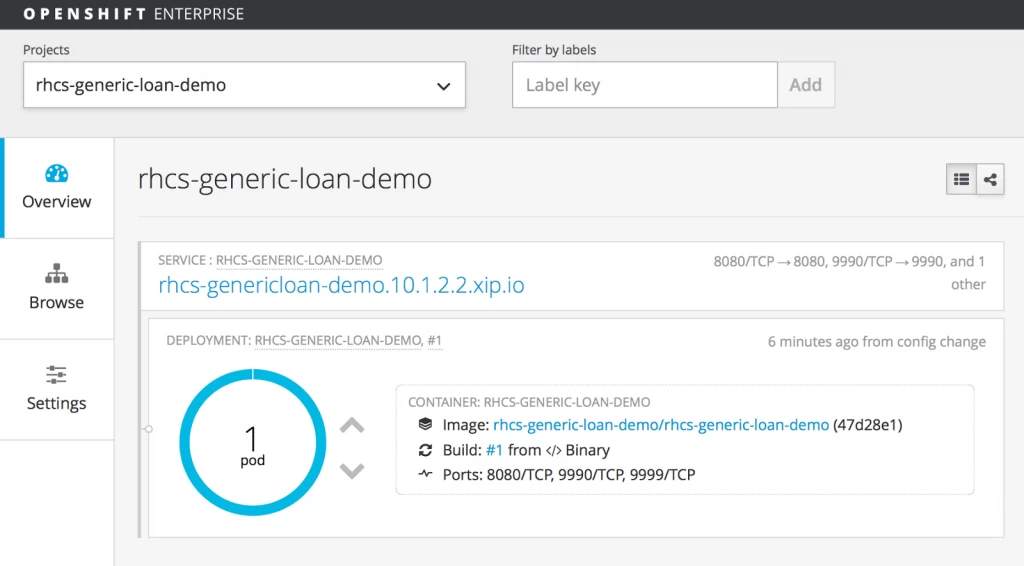Screen dimensions: 1024x566
Task: Open build #1 link
Action: (494, 450)
